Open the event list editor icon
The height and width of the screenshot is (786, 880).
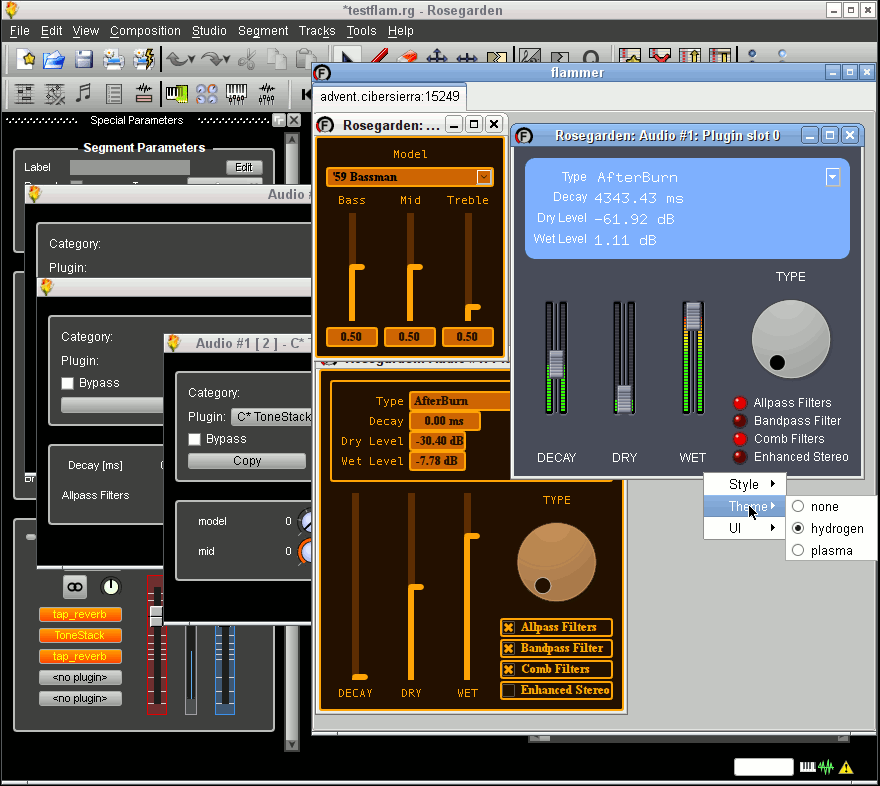[x=114, y=94]
